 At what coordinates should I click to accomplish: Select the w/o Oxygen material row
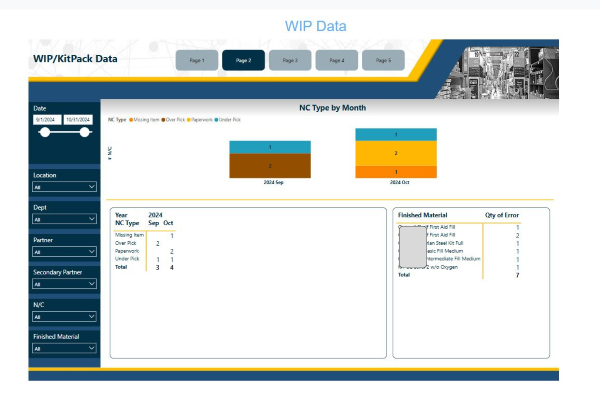pos(458,267)
